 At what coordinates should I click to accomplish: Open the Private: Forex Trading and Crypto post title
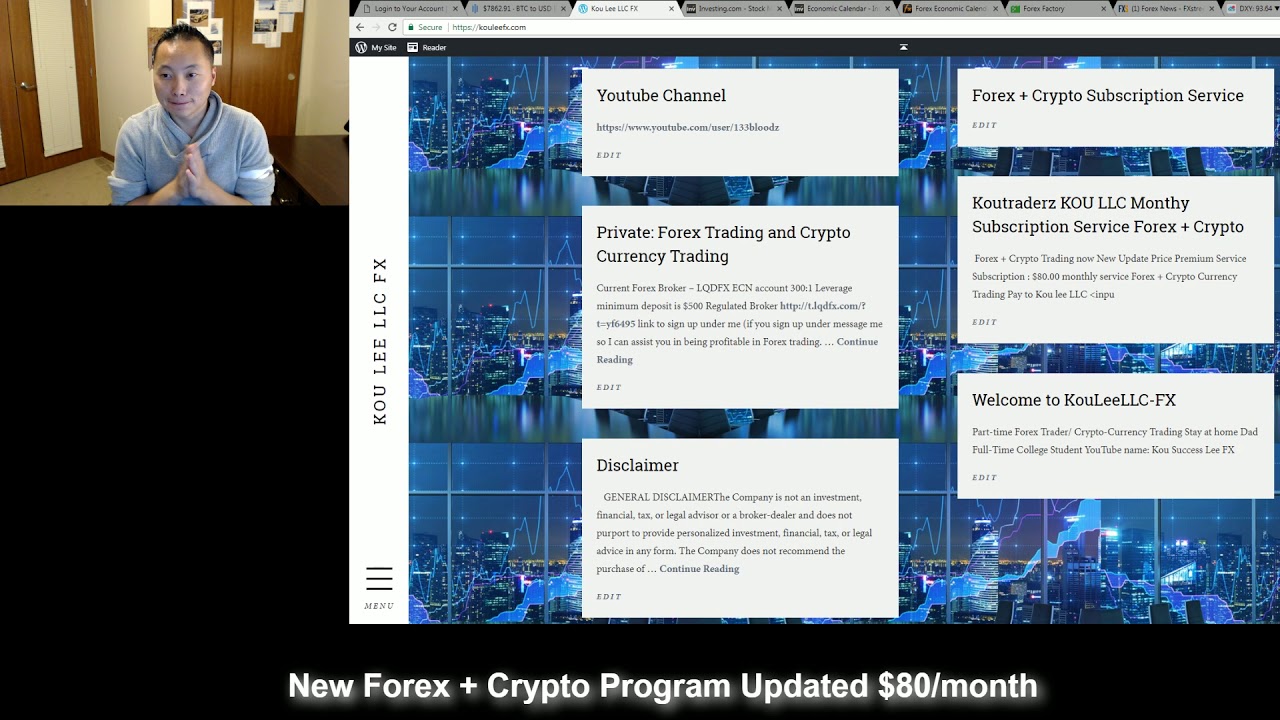point(723,244)
